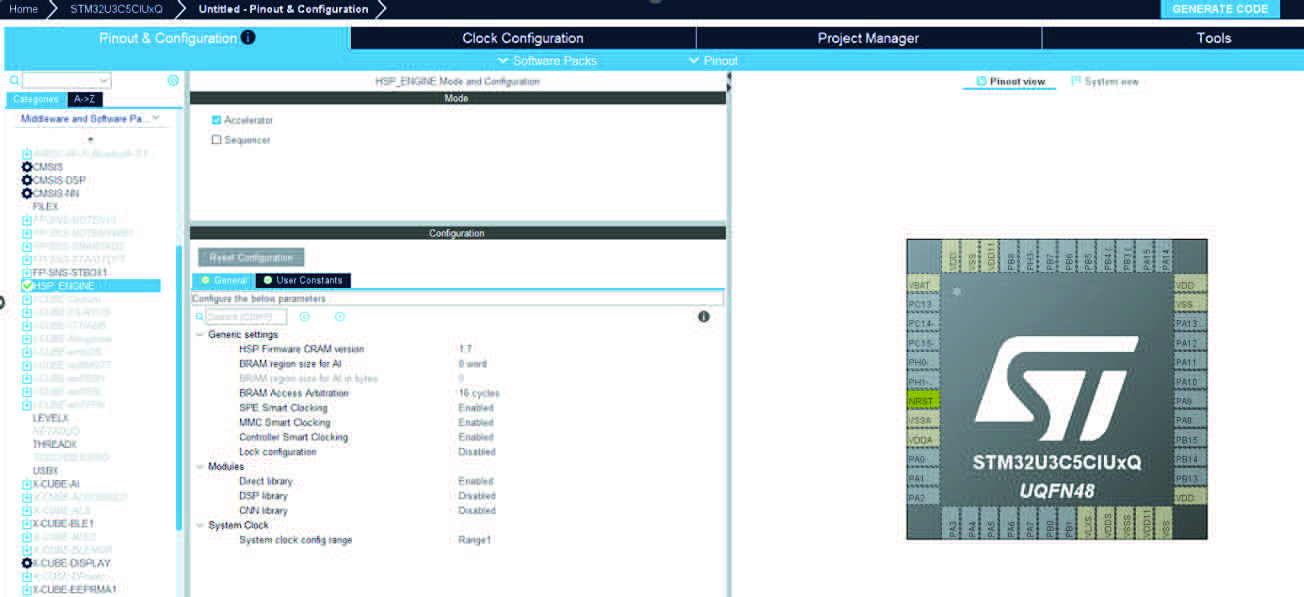Select the A->Z sidebar tab
This screenshot has height=597, width=1304.
(85, 100)
